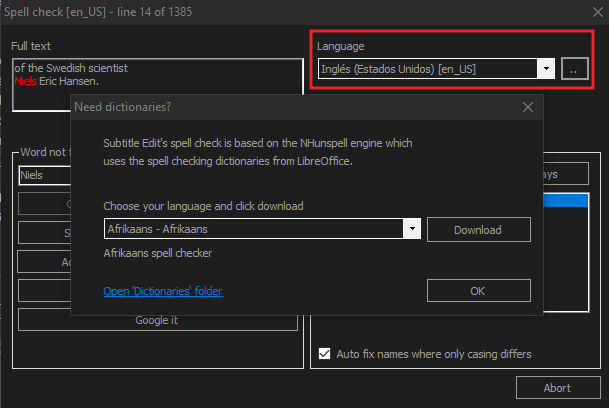Abort the spell check
Screen dimensions: 609x408
(558, 388)
